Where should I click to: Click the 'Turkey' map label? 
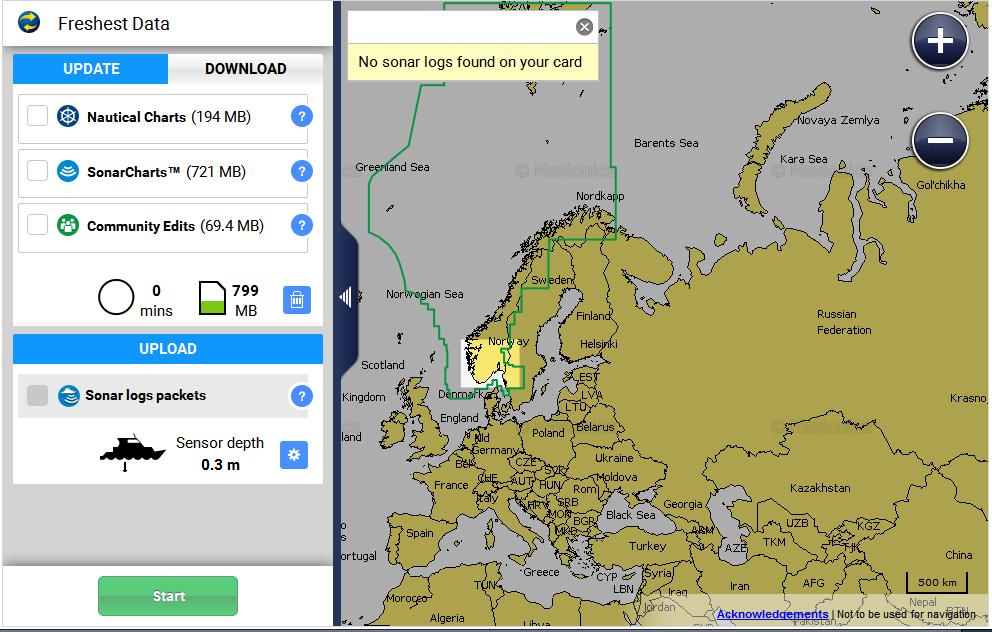click(647, 546)
